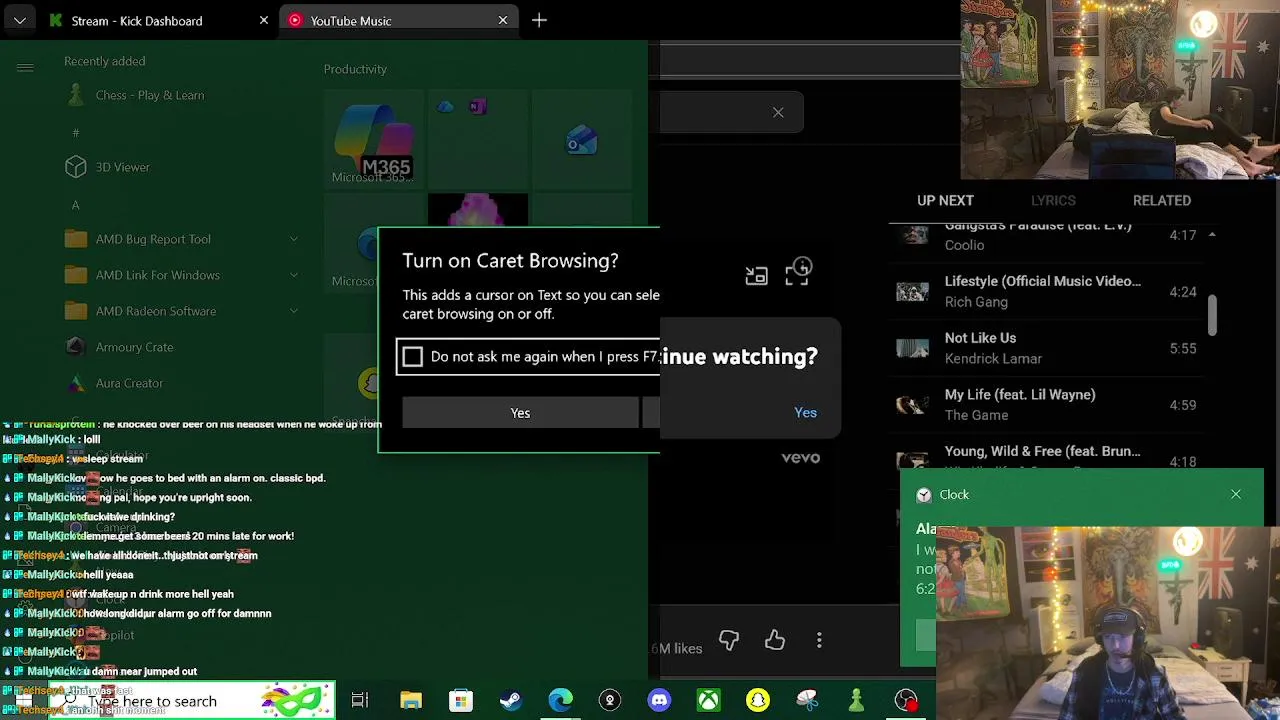This screenshot has height=720, width=1280.
Task: Check 'Do not ask me again' checkbox
Action: coord(413,356)
